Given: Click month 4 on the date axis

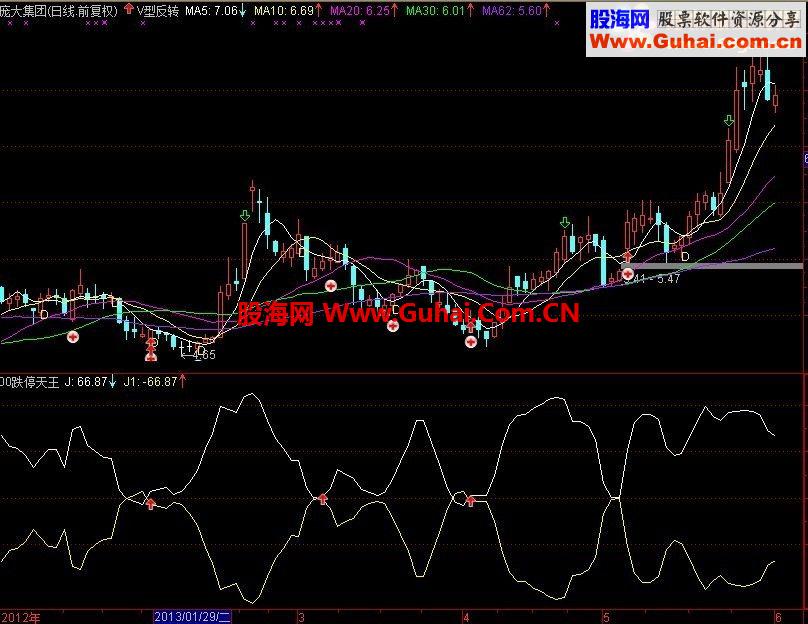Looking at the screenshot, I should click(466, 617).
